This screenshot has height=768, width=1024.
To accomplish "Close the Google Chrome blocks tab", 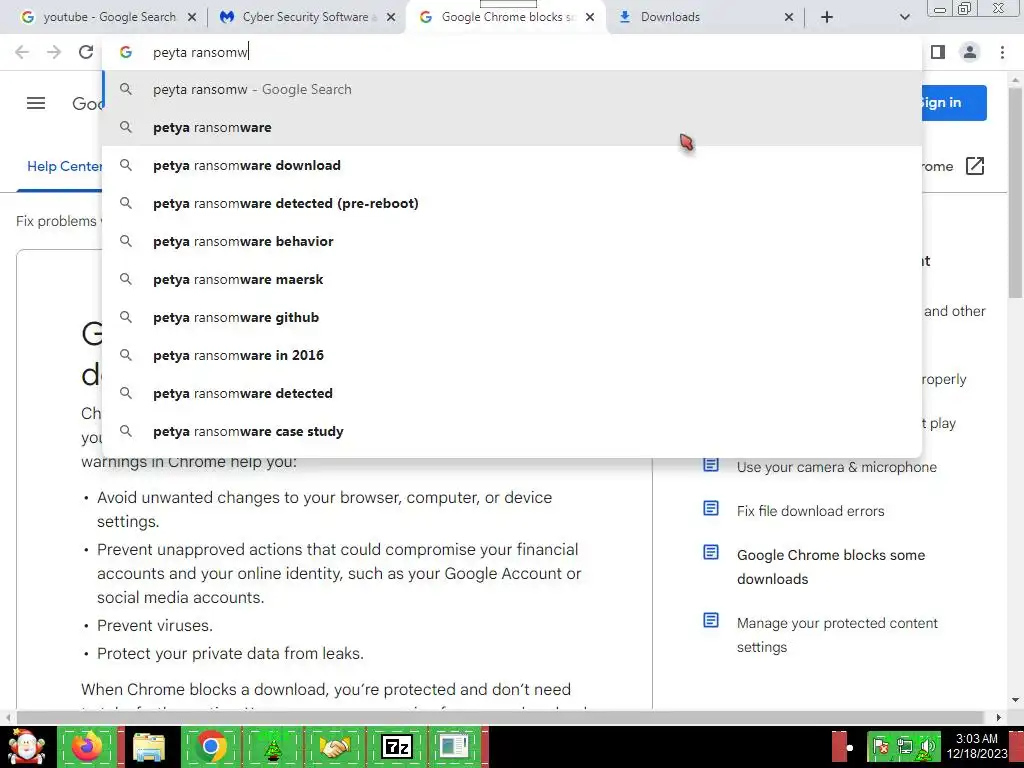I will point(590,17).
